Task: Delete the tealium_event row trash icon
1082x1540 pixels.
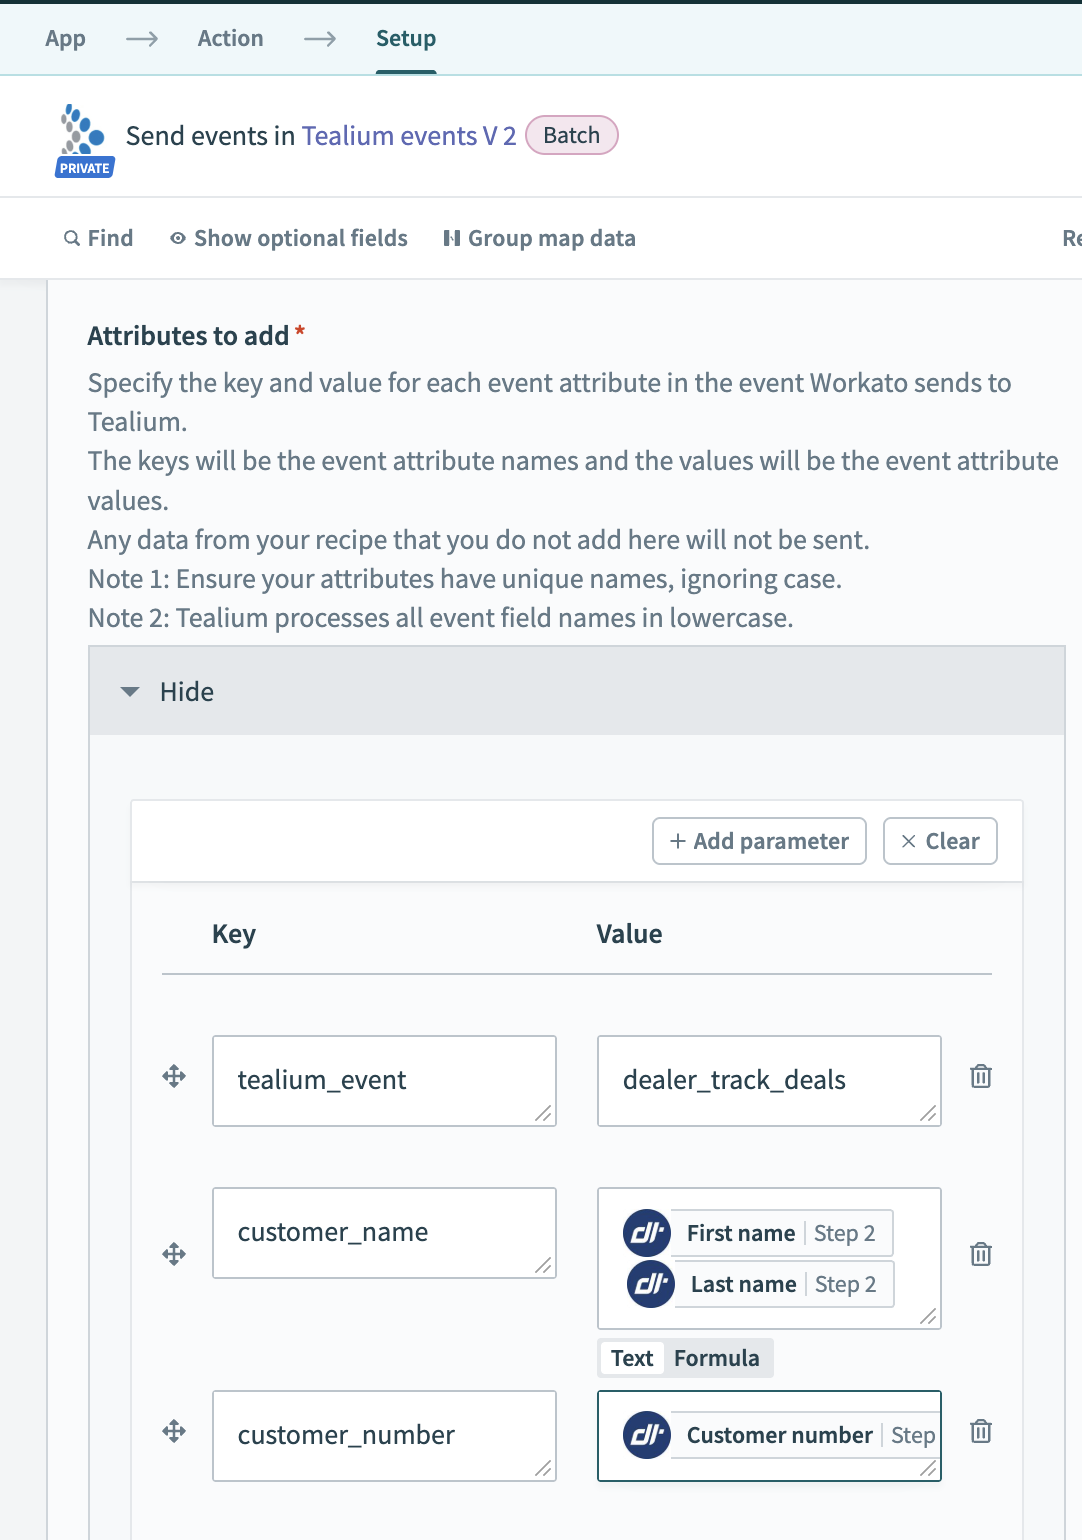Action: coord(981,1077)
